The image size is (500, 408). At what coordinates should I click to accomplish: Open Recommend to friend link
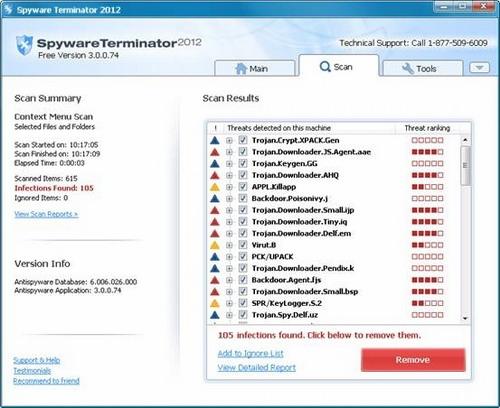tap(46, 381)
